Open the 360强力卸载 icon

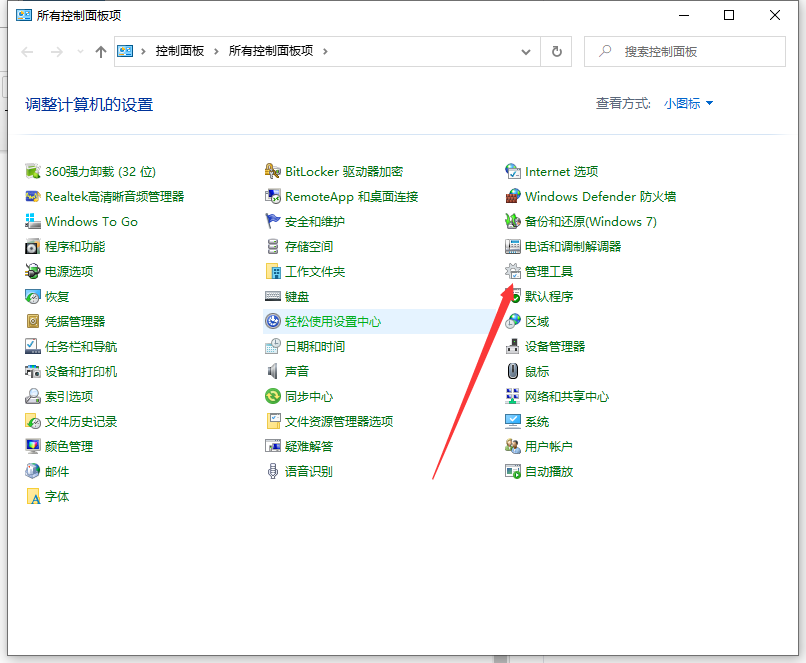[33, 172]
